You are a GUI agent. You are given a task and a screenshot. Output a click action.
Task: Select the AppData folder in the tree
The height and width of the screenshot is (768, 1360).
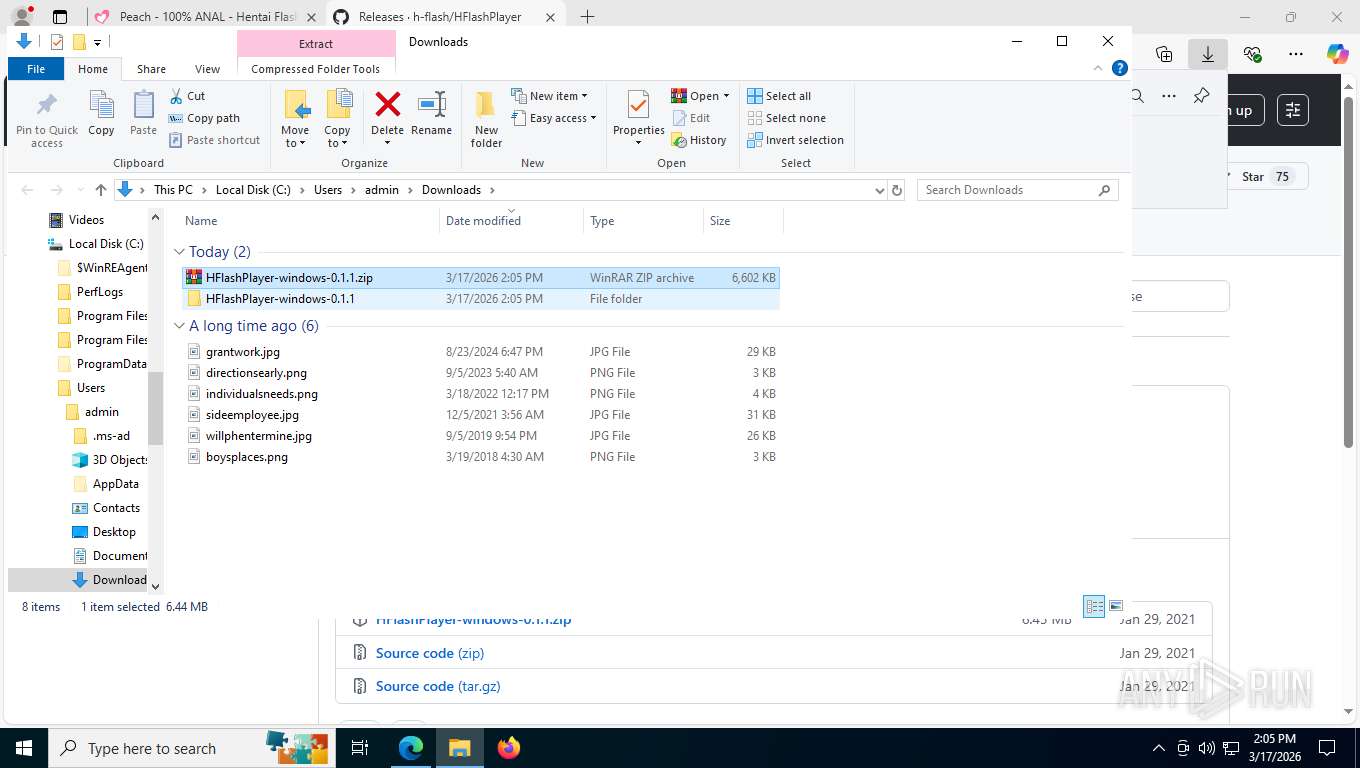[116, 484]
